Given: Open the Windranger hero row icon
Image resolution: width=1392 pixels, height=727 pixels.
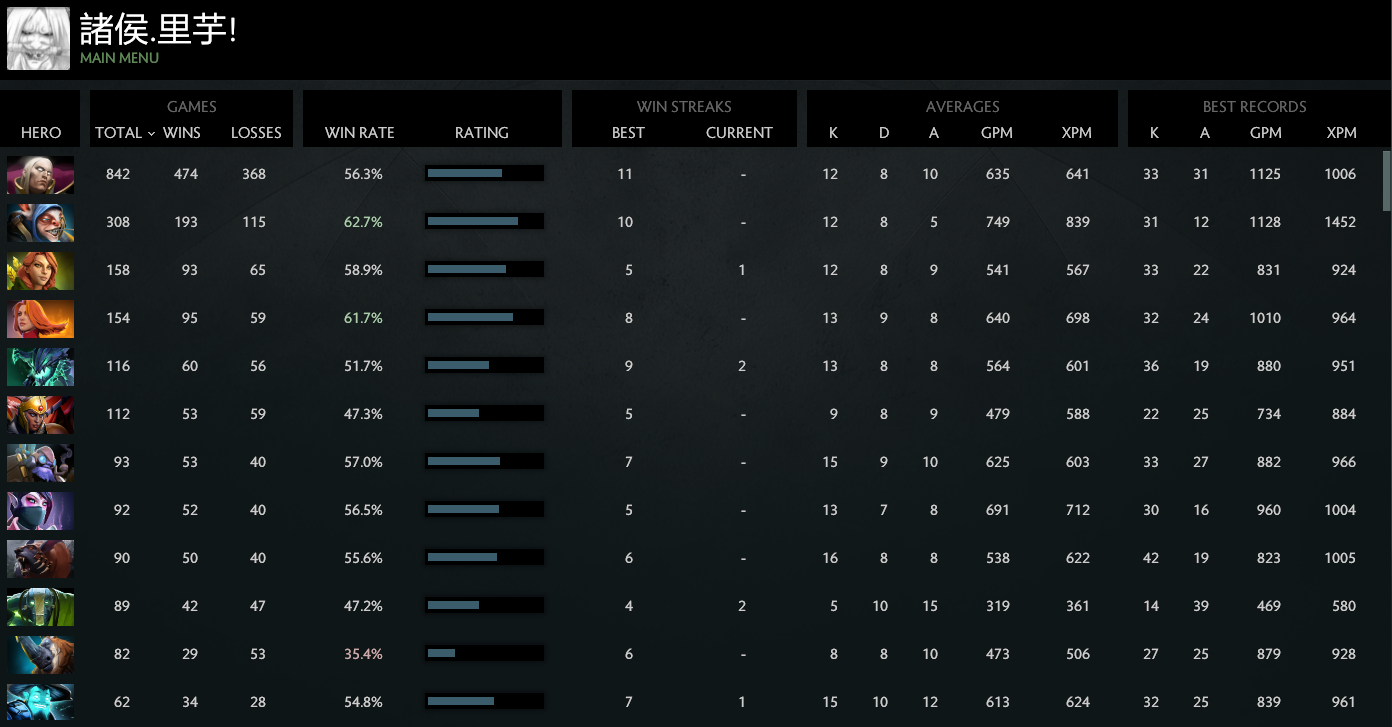Looking at the screenshot, I should pyautogui.click(x=40, y=270).
